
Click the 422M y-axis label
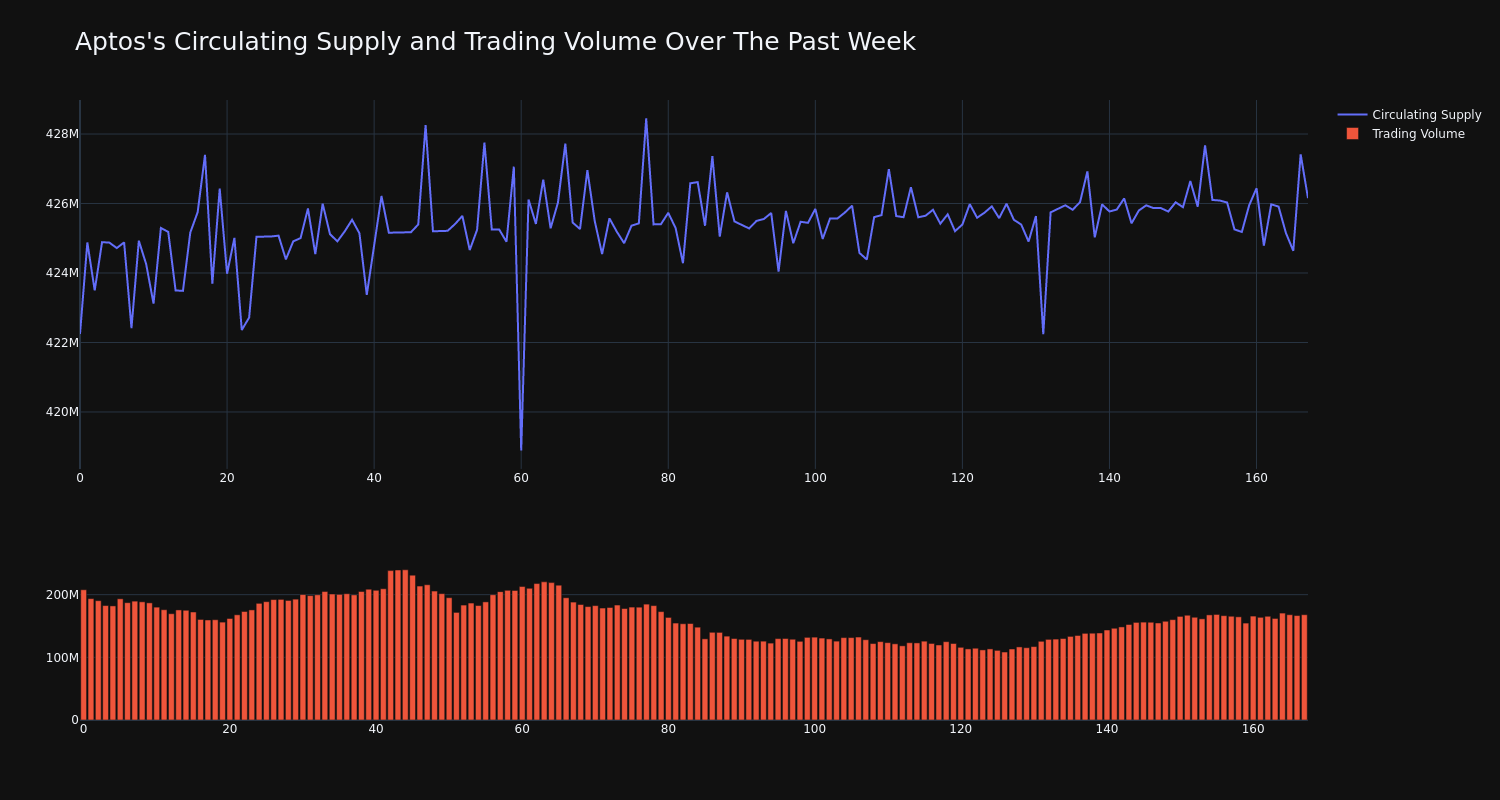point(62,343)
